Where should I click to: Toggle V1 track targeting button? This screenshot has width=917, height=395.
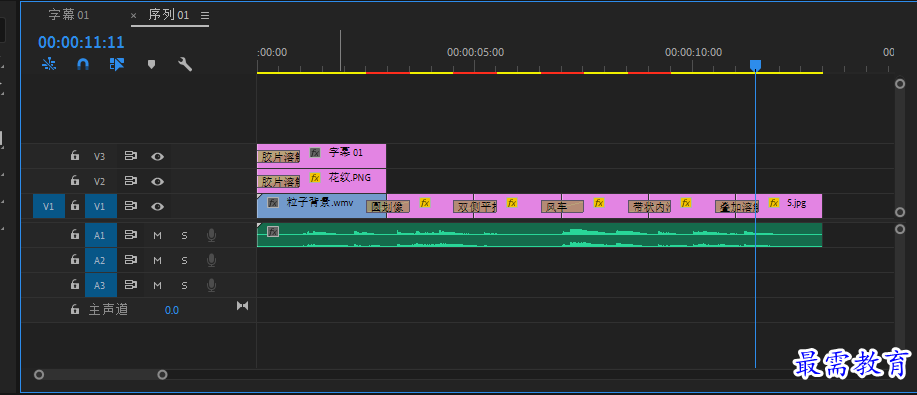(101, 206)
